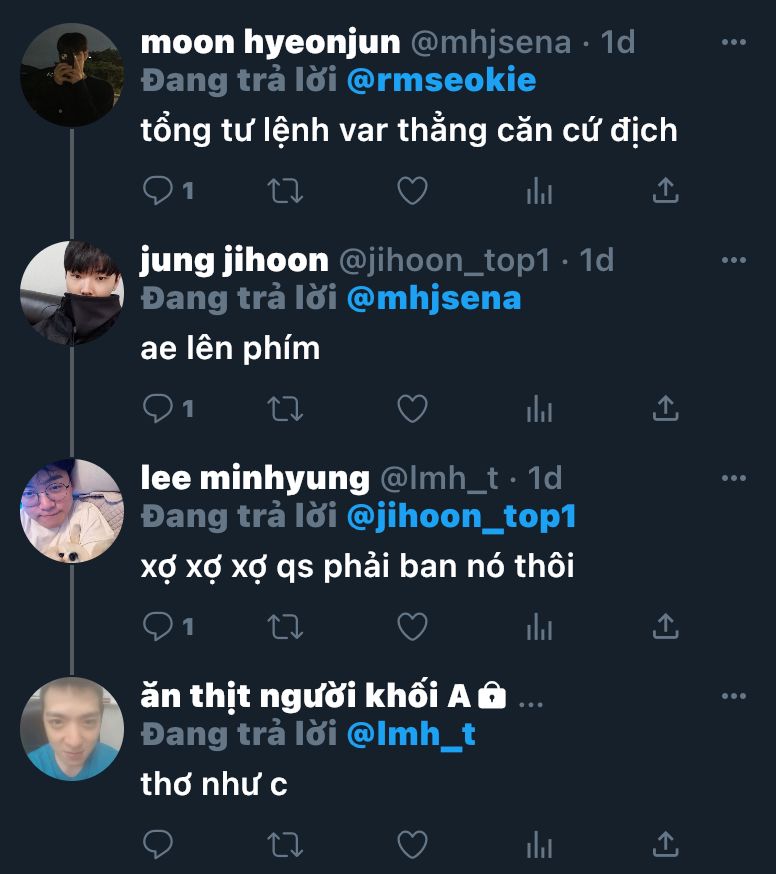View analytics for lee minhyung's tweet
This screenshot has width=776, height=874.
click(539, 626)
